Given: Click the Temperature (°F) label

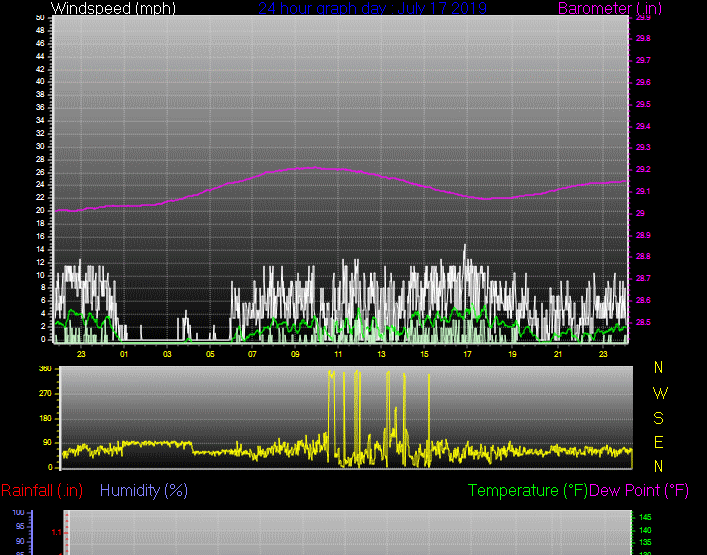Looking at the screenshot, I should pos(528,490).
